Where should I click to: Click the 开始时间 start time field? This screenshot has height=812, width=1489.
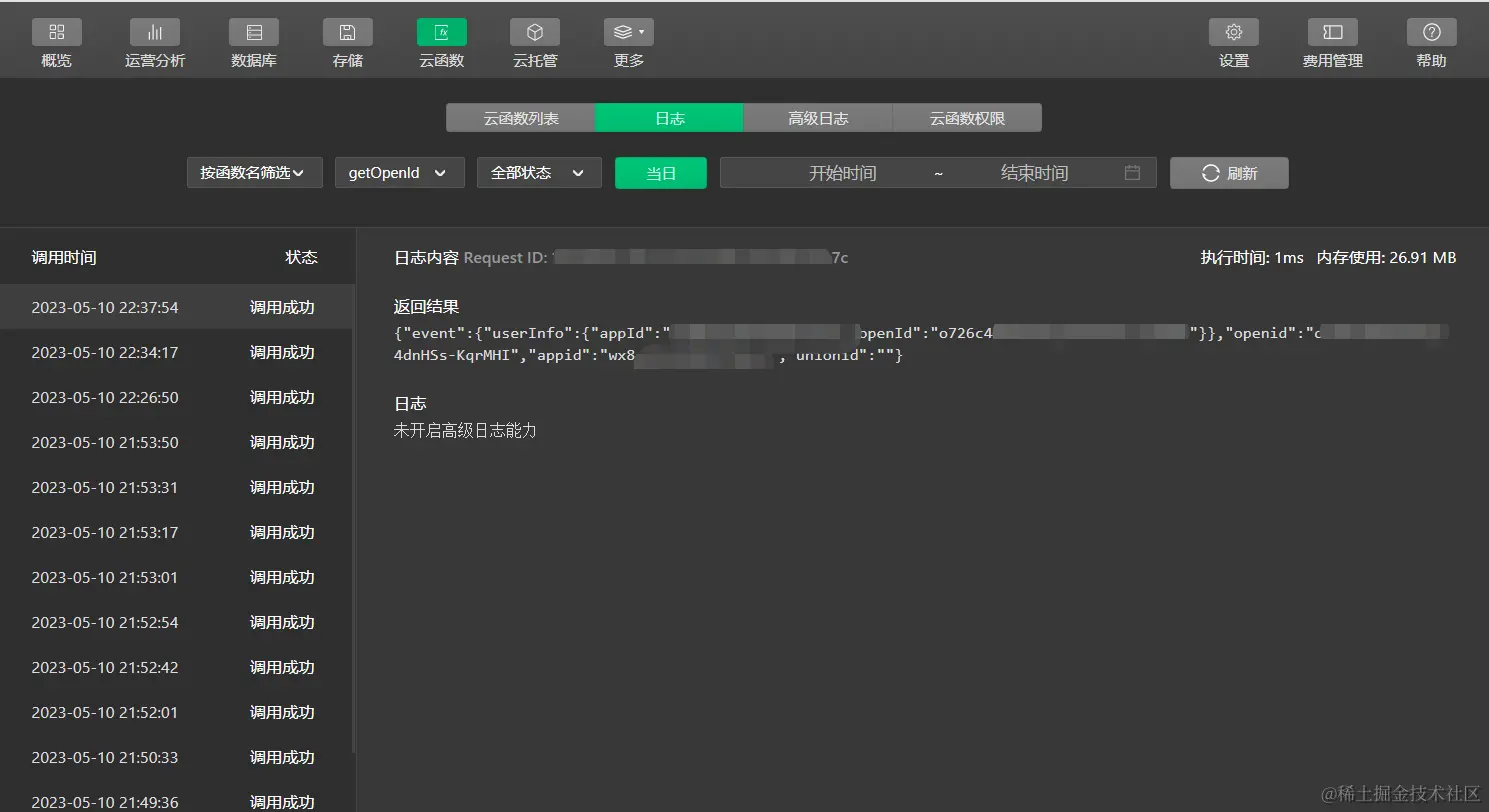[x=842, y=173]
